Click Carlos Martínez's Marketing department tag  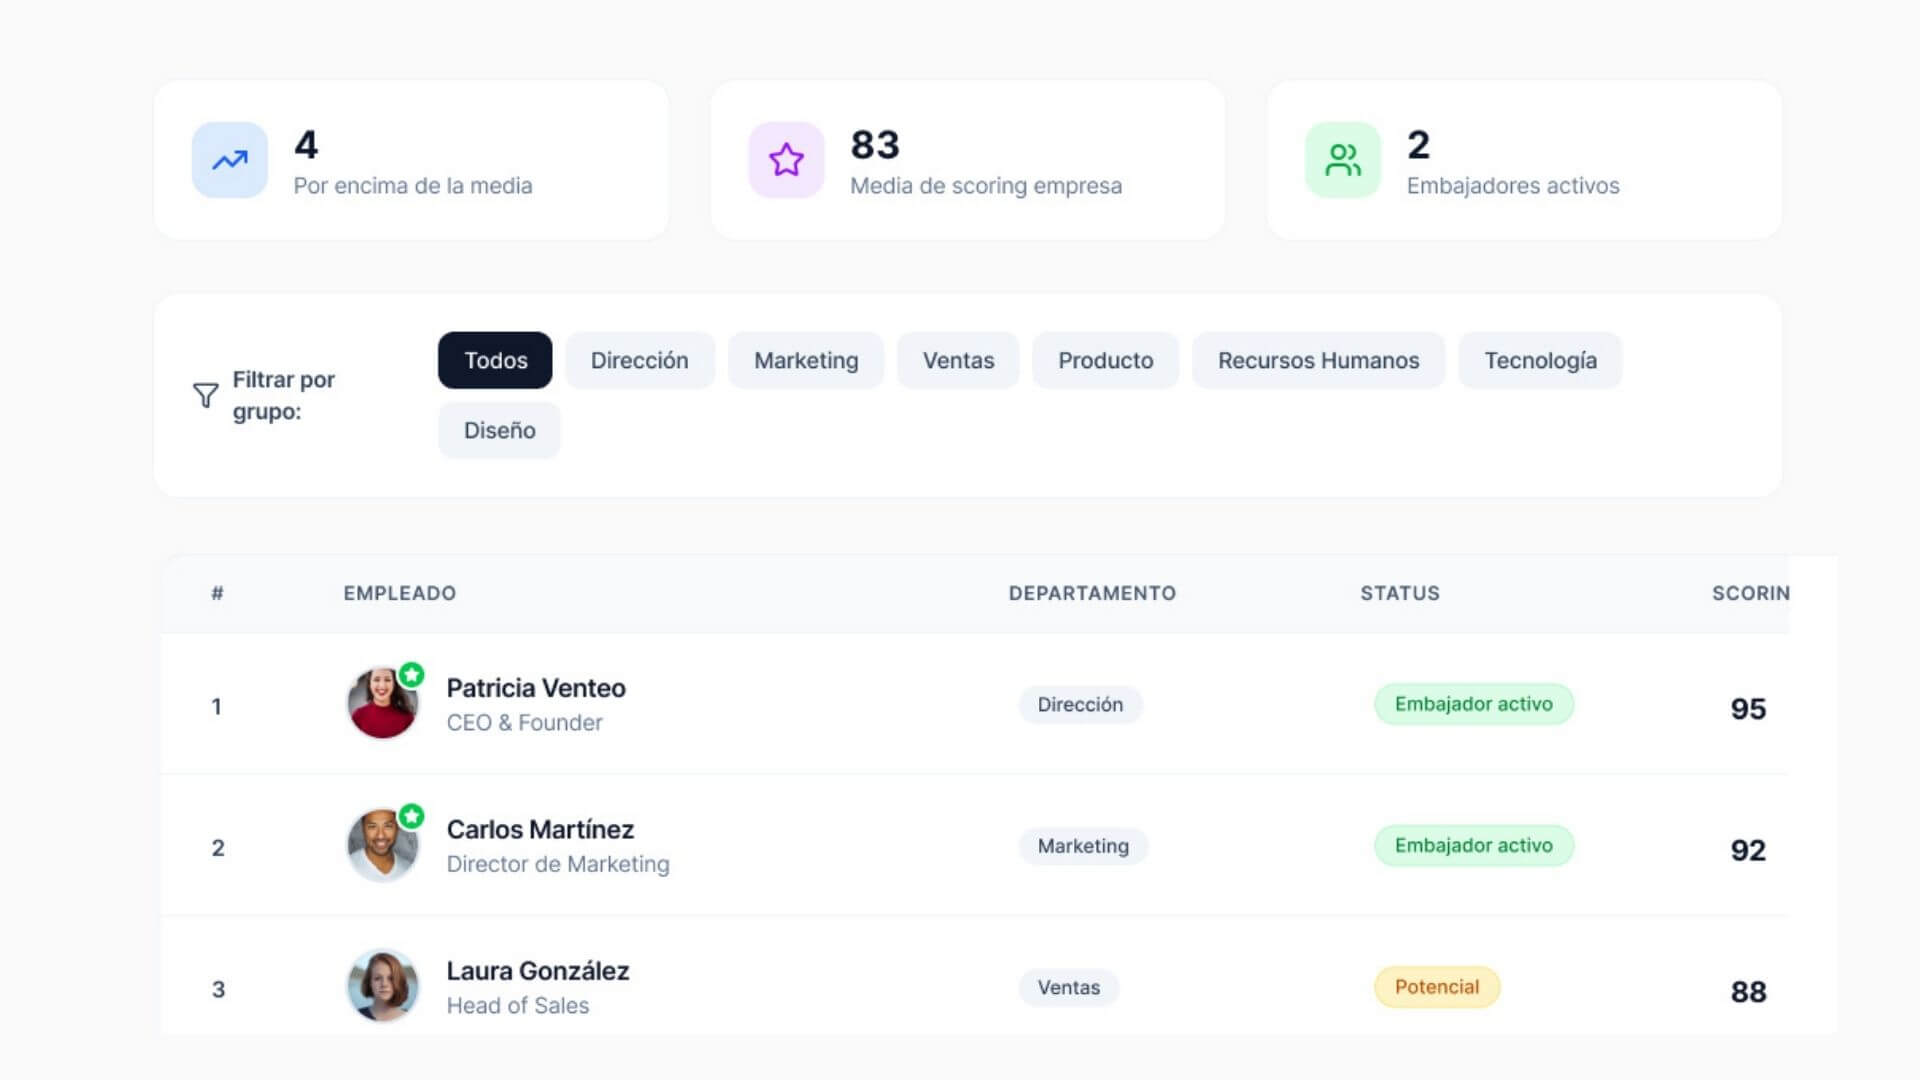pyautogui.click(x=1082, y=846)
